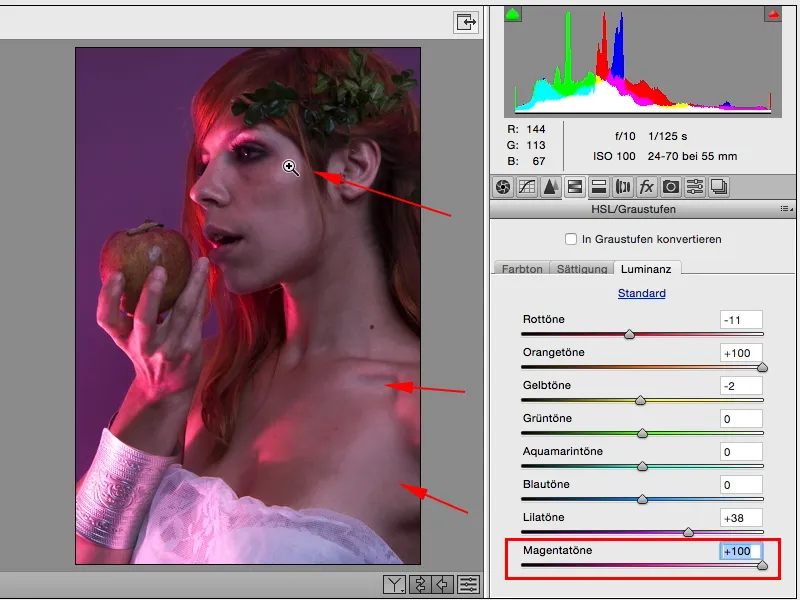Cycle the before/after view Y icon
This screenshot has height=600, width=800.
[394, 585]
